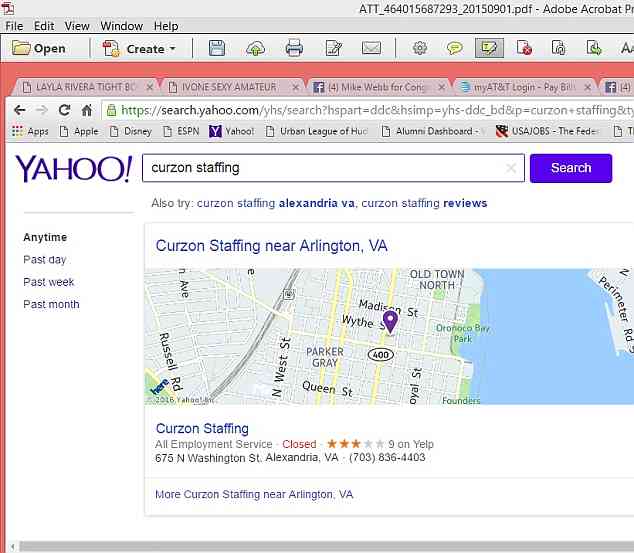
Task: Select the Past week filter
Action: coord(49,282)
